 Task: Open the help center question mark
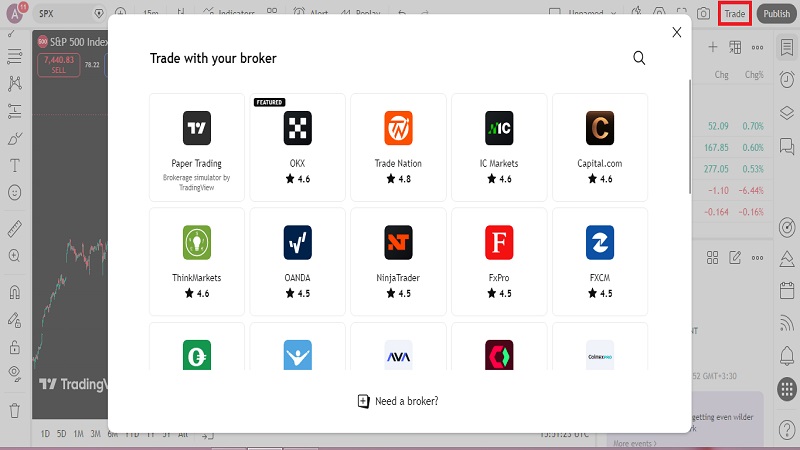pos(787,430)
